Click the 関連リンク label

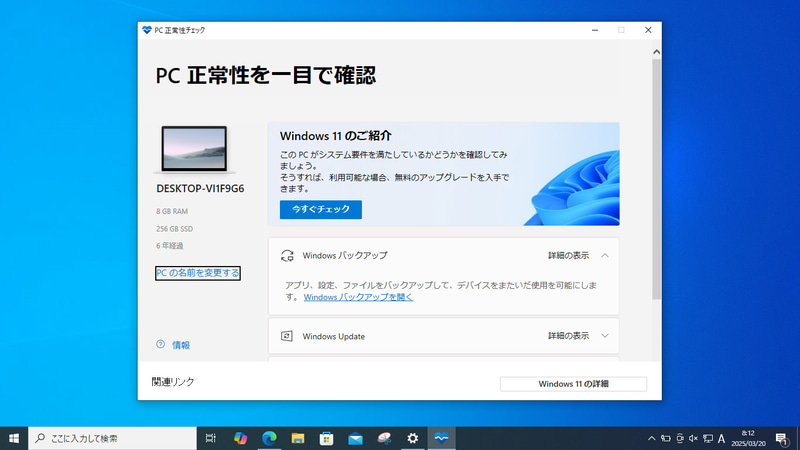pyautogui.click(x=173, y=382)
